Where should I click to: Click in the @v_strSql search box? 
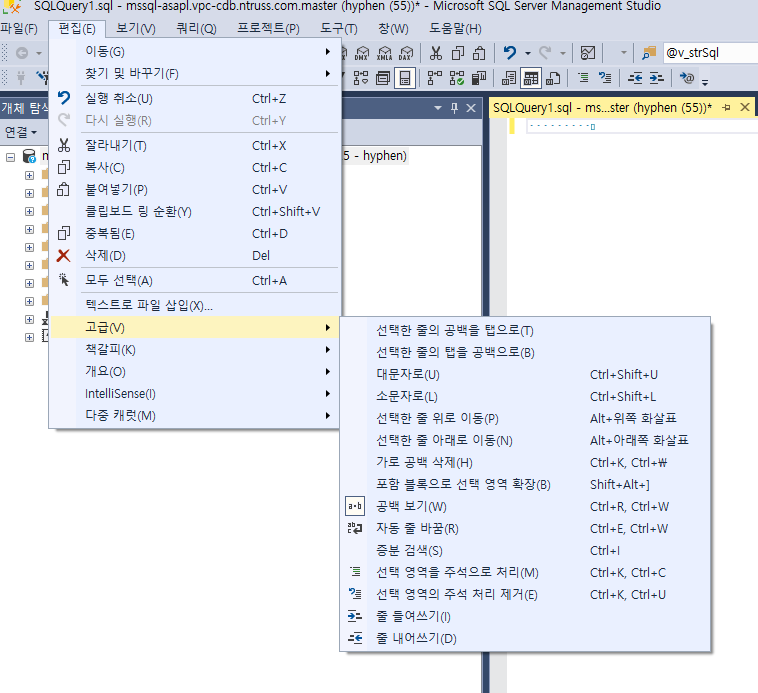pos(710,53)
